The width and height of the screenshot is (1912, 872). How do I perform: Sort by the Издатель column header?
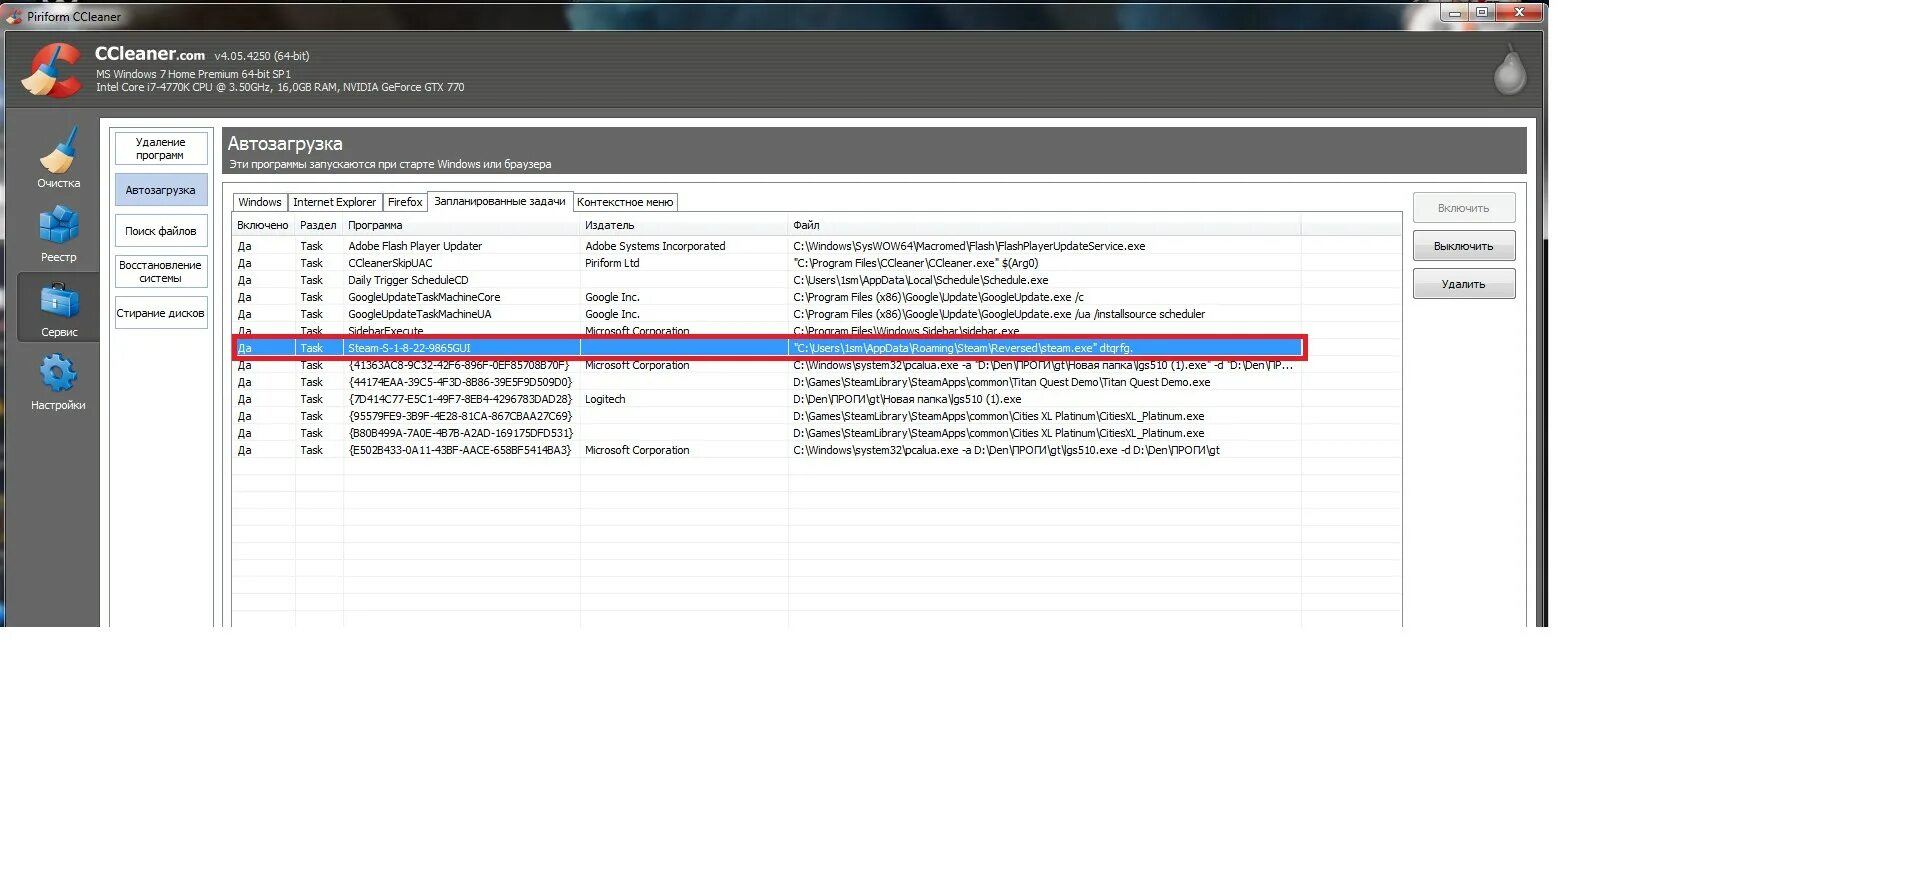[x=684, y=225]
